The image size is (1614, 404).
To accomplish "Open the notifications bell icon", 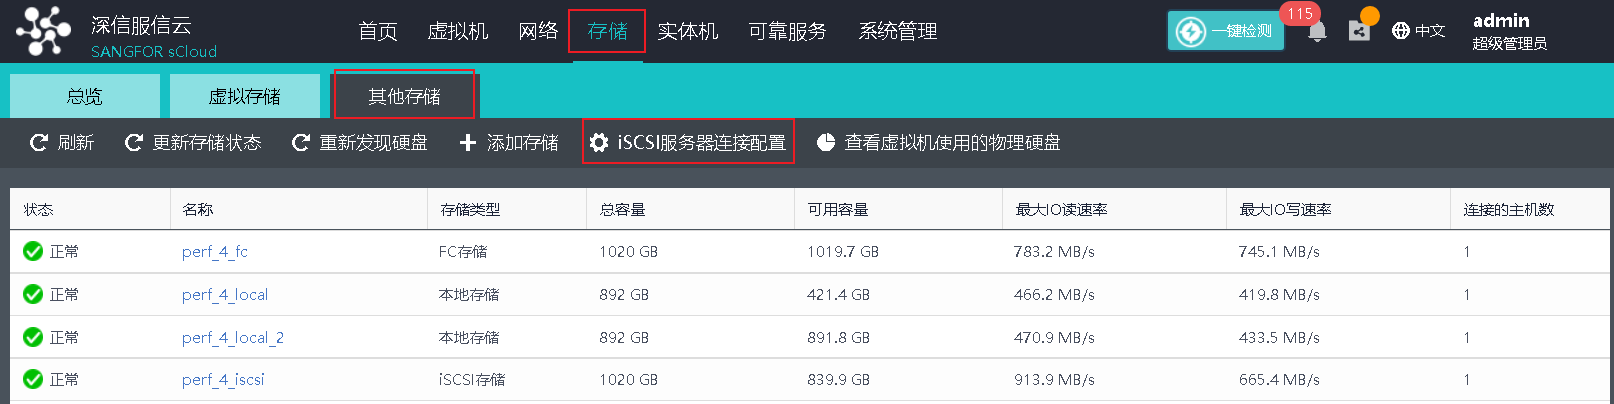I will tap(1317, 32).
